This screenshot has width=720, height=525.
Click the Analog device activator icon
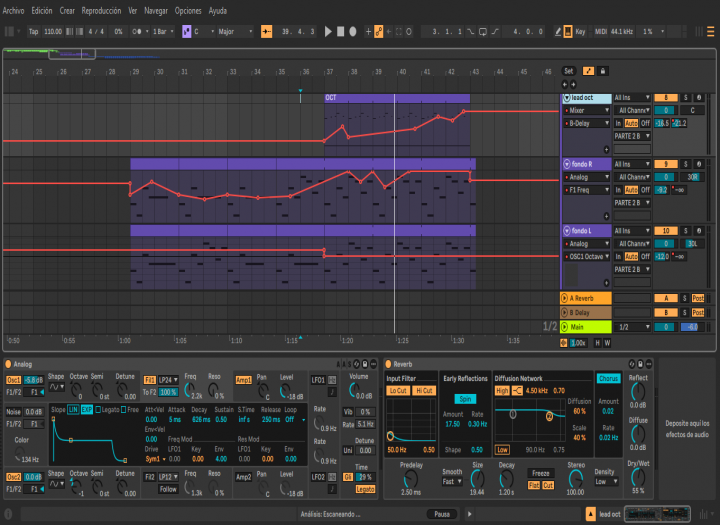[9, 364]
